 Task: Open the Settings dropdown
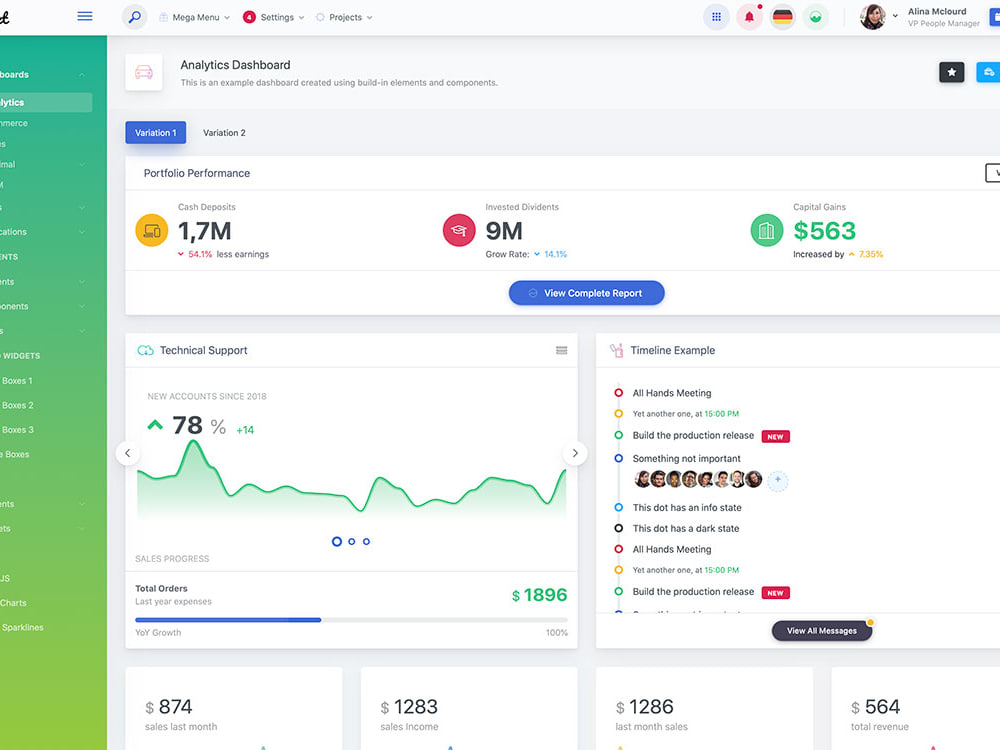[x=274, y=17]
